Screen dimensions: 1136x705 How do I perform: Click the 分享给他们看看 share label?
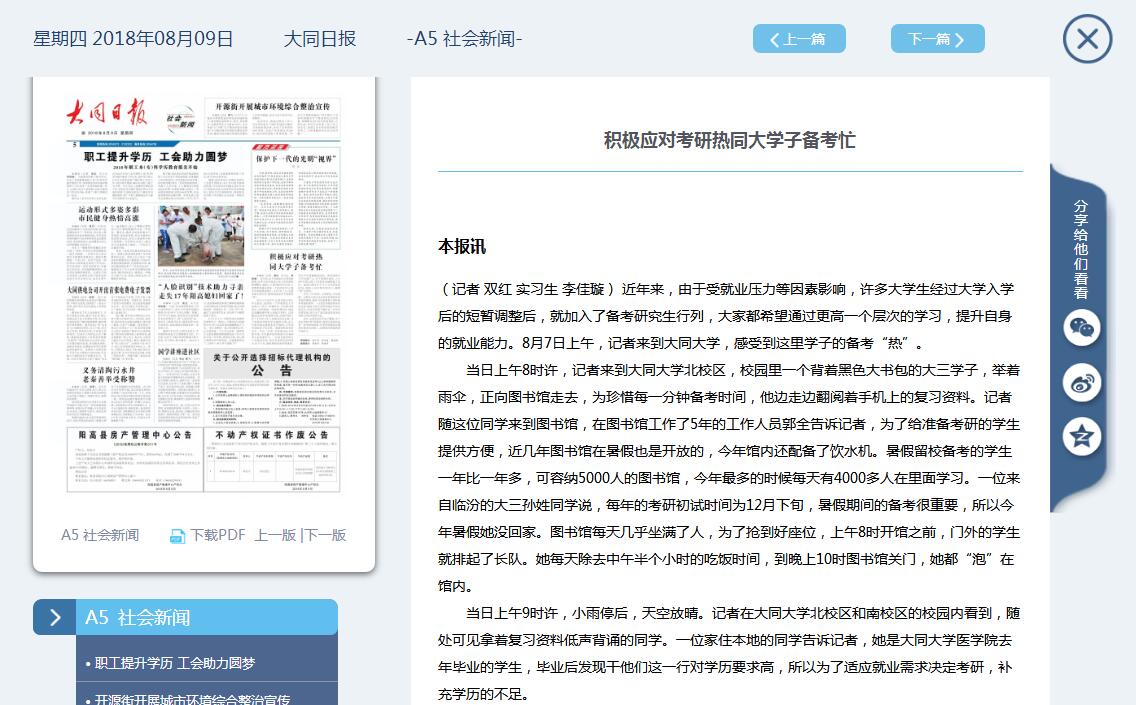(1081, 249)
